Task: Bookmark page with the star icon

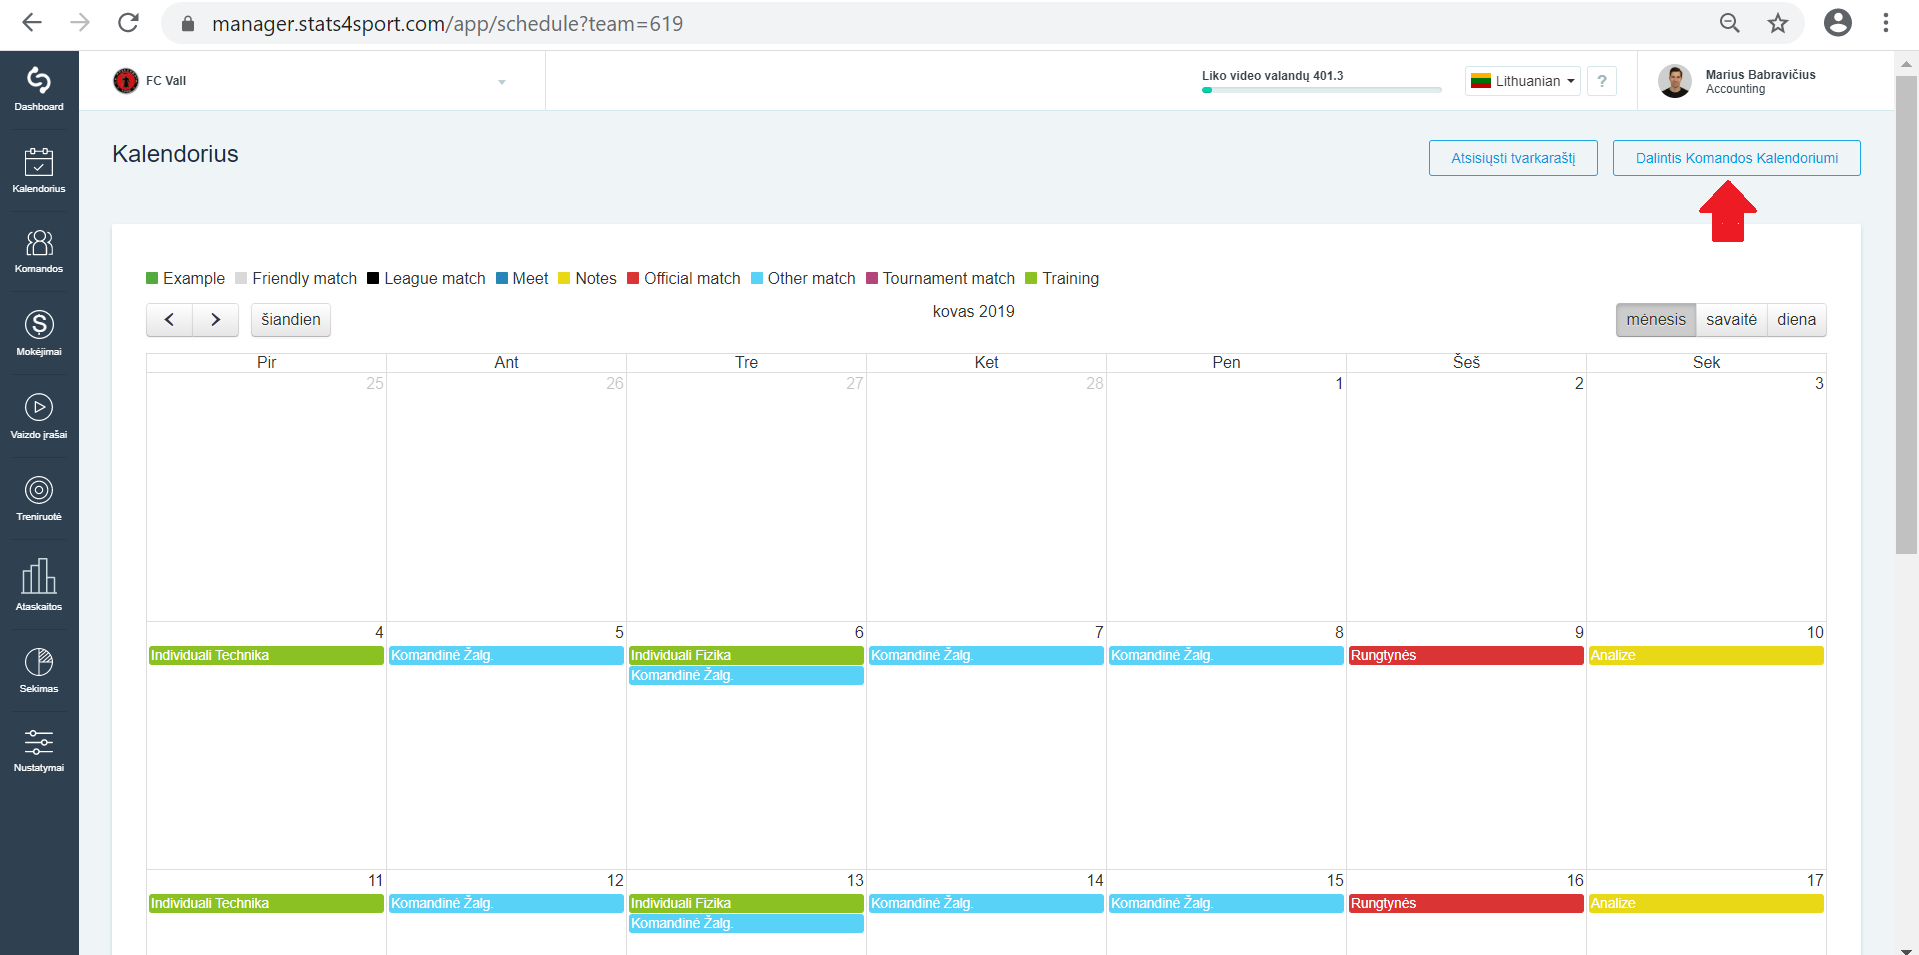Action: pos(1777,23)
